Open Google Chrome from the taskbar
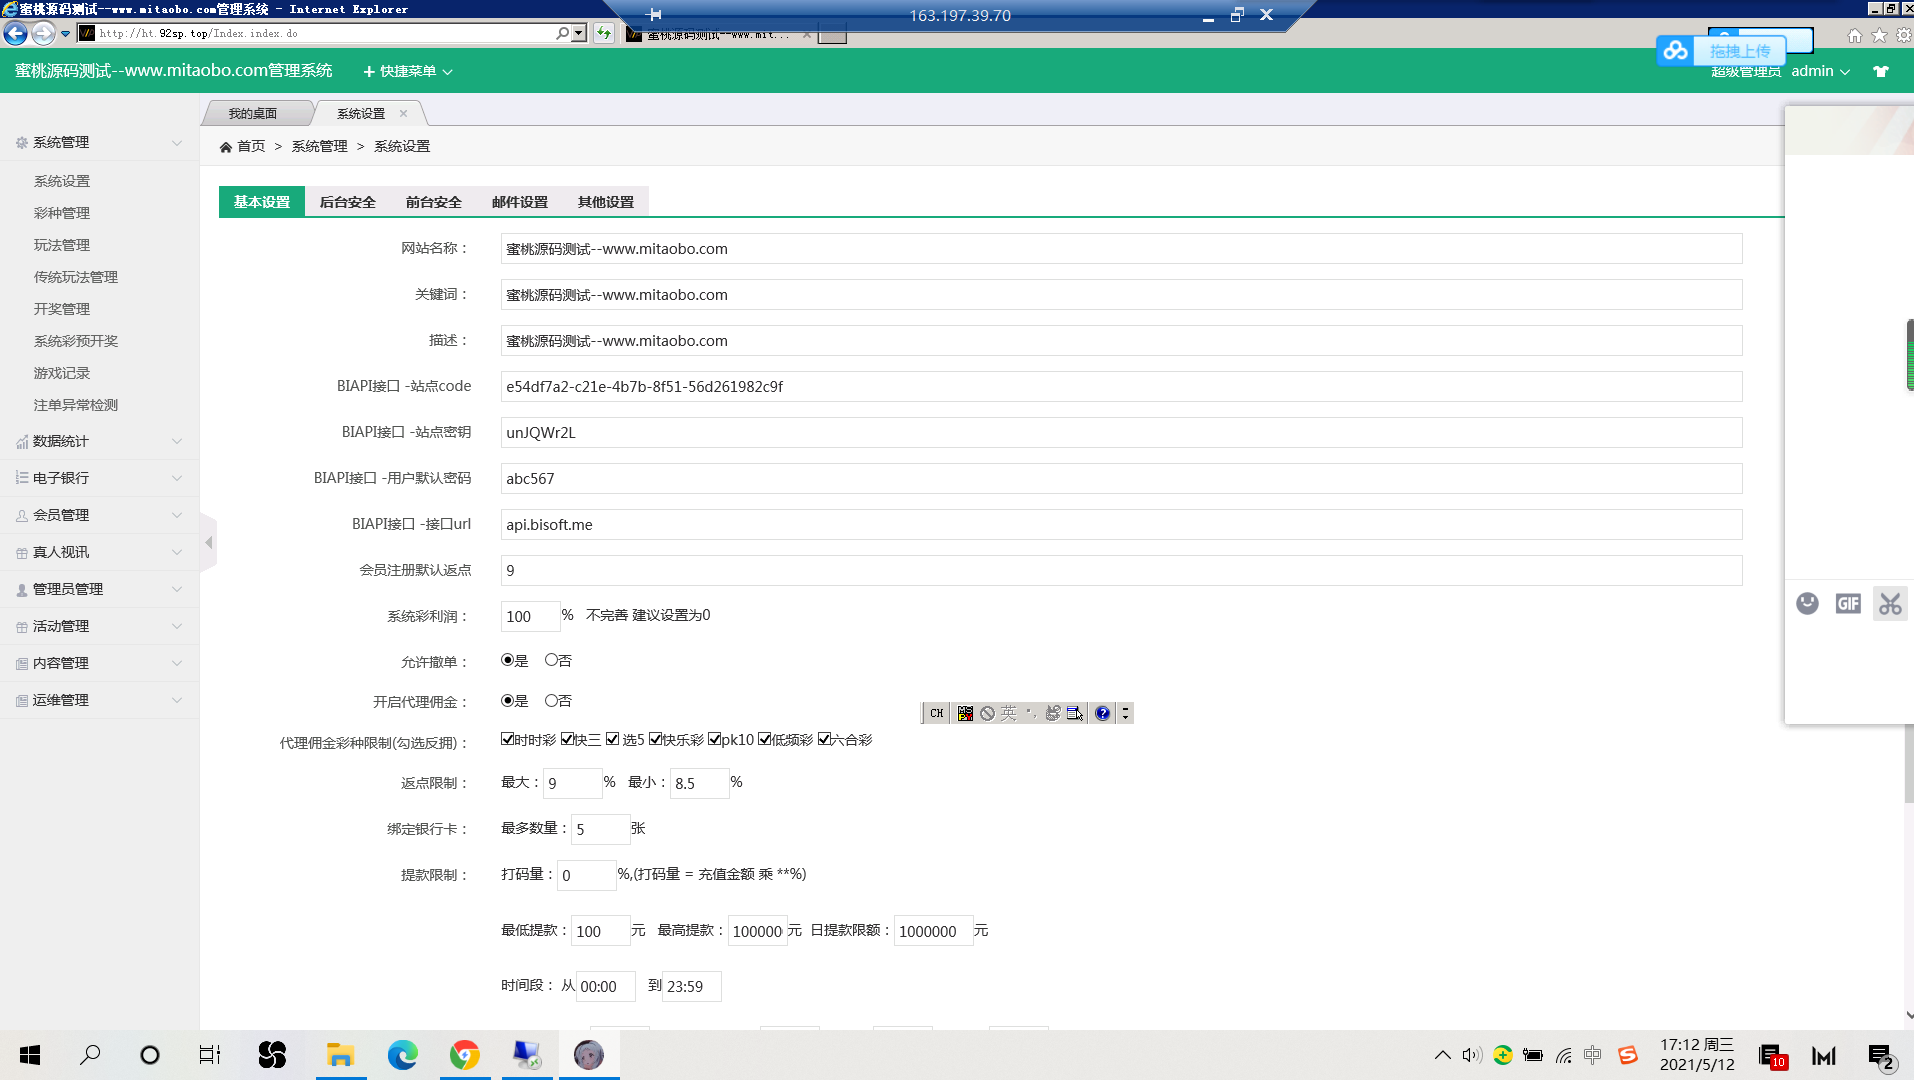 pos(464,1055)
